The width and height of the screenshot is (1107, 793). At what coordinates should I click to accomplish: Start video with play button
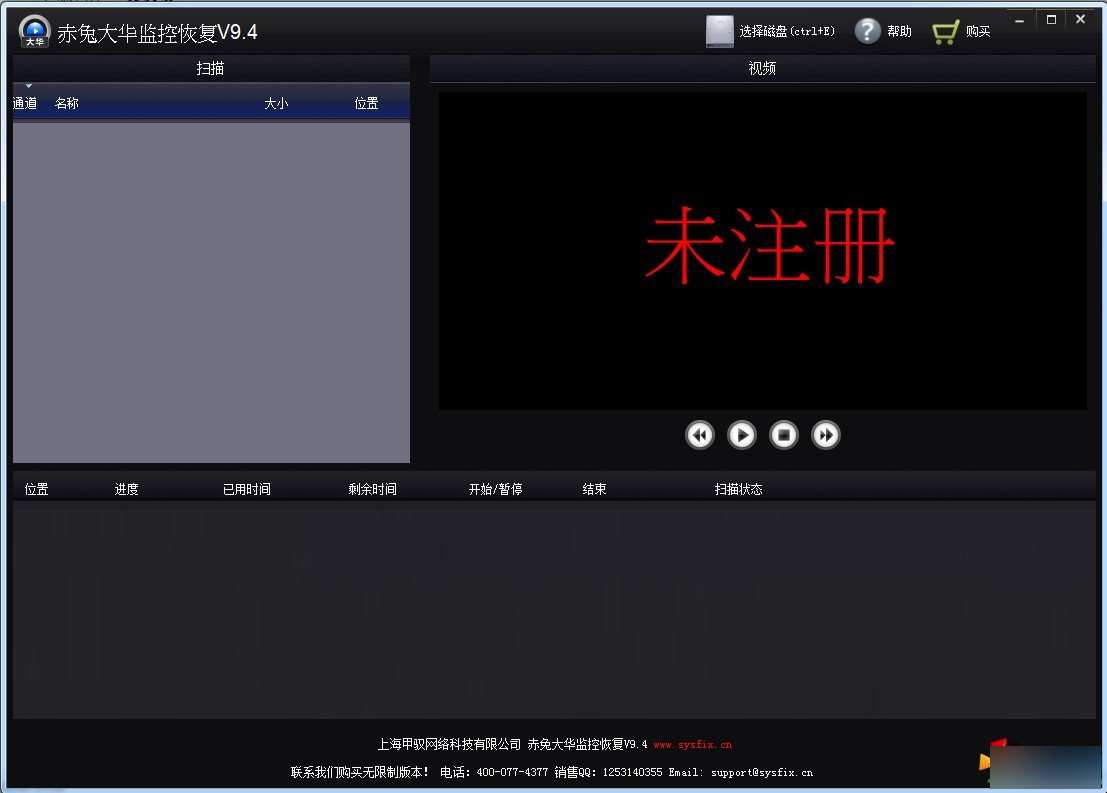(x=741, y=435)
